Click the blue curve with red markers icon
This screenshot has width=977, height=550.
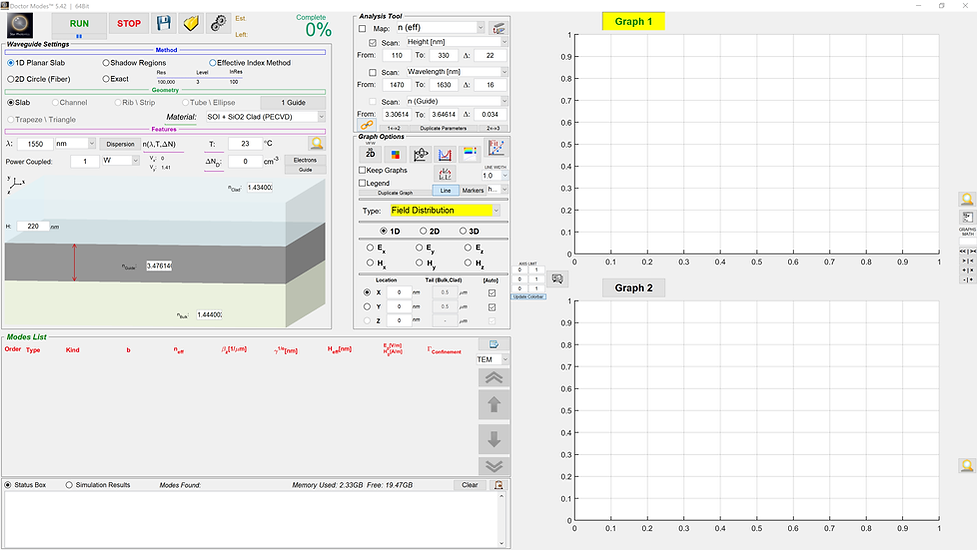[x=445, y=154]
